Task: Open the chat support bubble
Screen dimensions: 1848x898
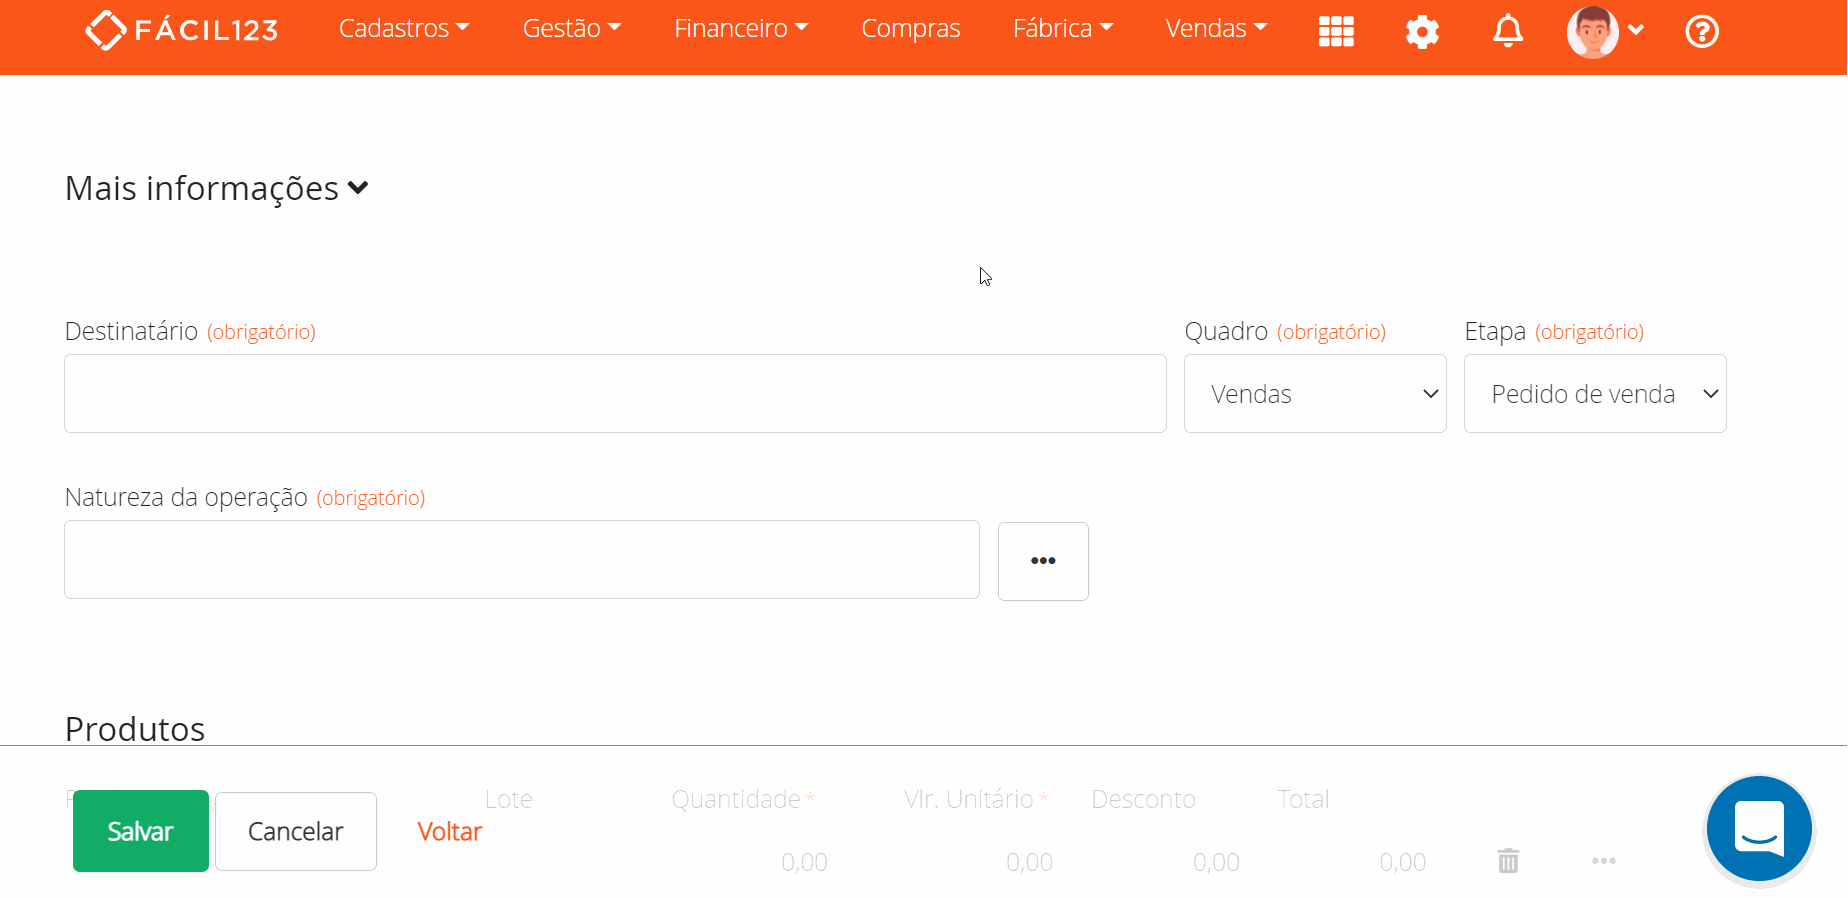Action: 1759,829
